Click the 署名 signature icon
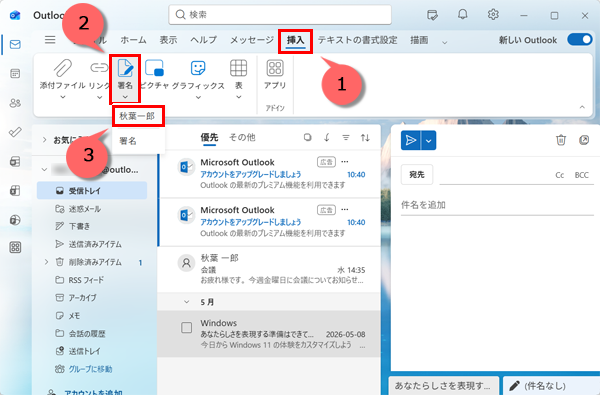Screen dimensions: 600x395 [x=125, y=68]
